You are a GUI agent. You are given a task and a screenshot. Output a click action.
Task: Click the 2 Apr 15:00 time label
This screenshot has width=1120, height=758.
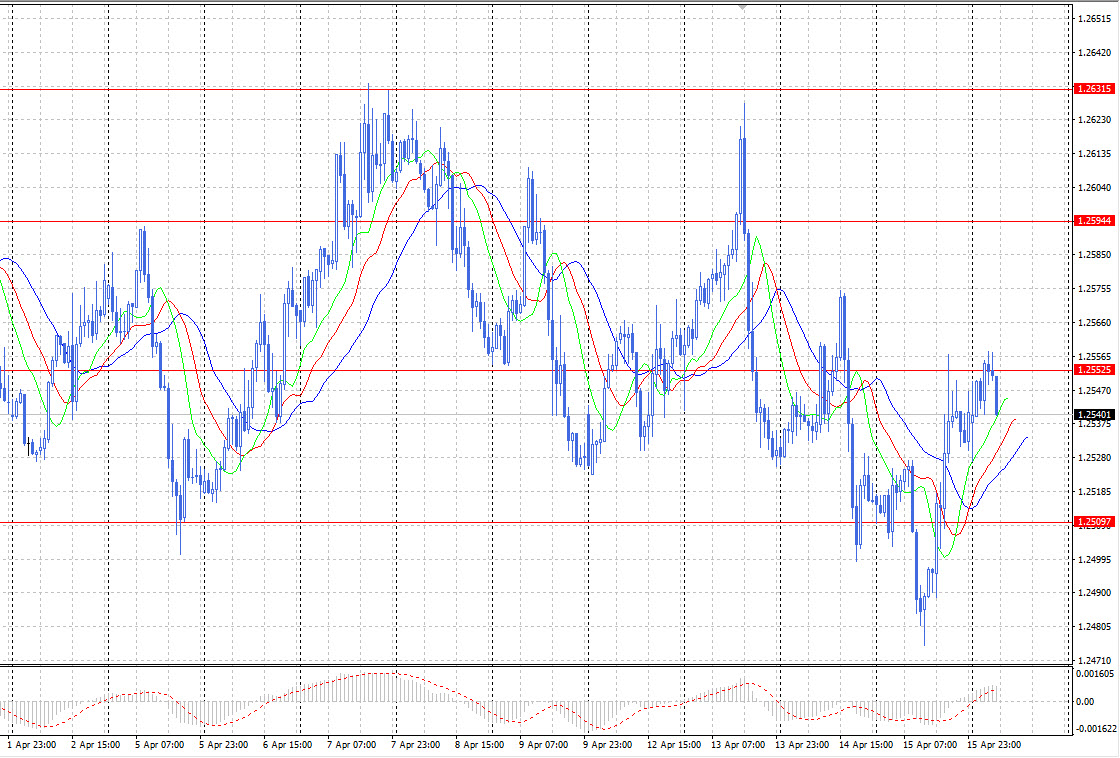[96, 744]
